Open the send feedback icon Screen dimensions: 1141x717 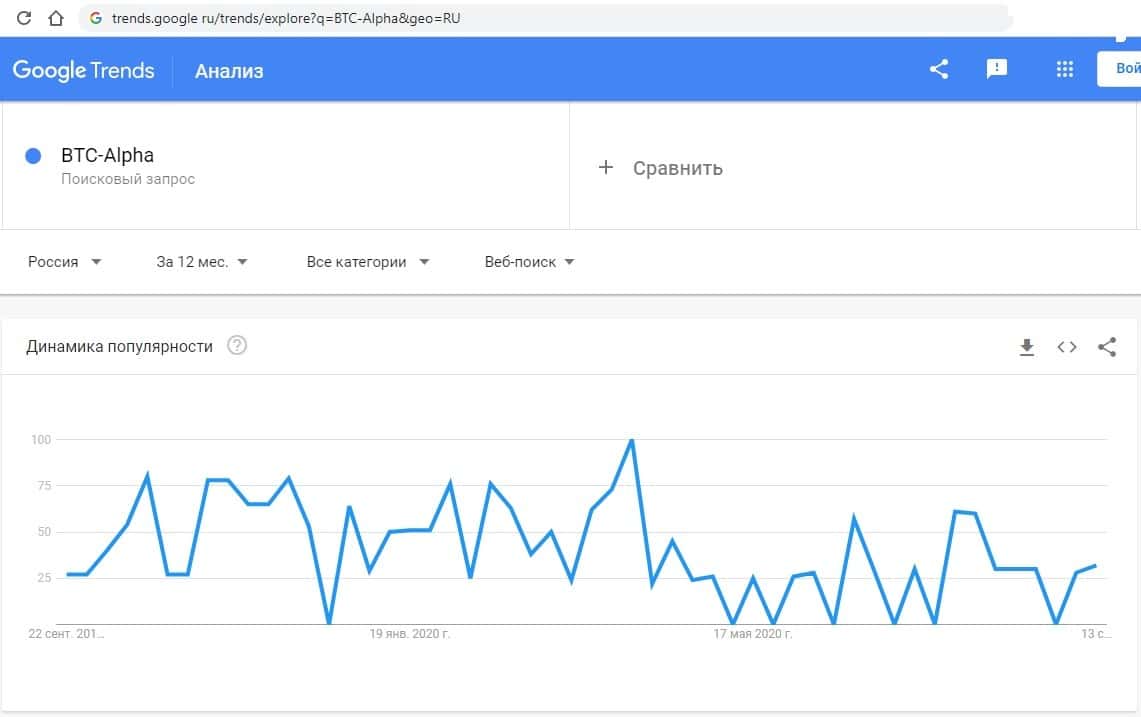[x=996, y=69]
